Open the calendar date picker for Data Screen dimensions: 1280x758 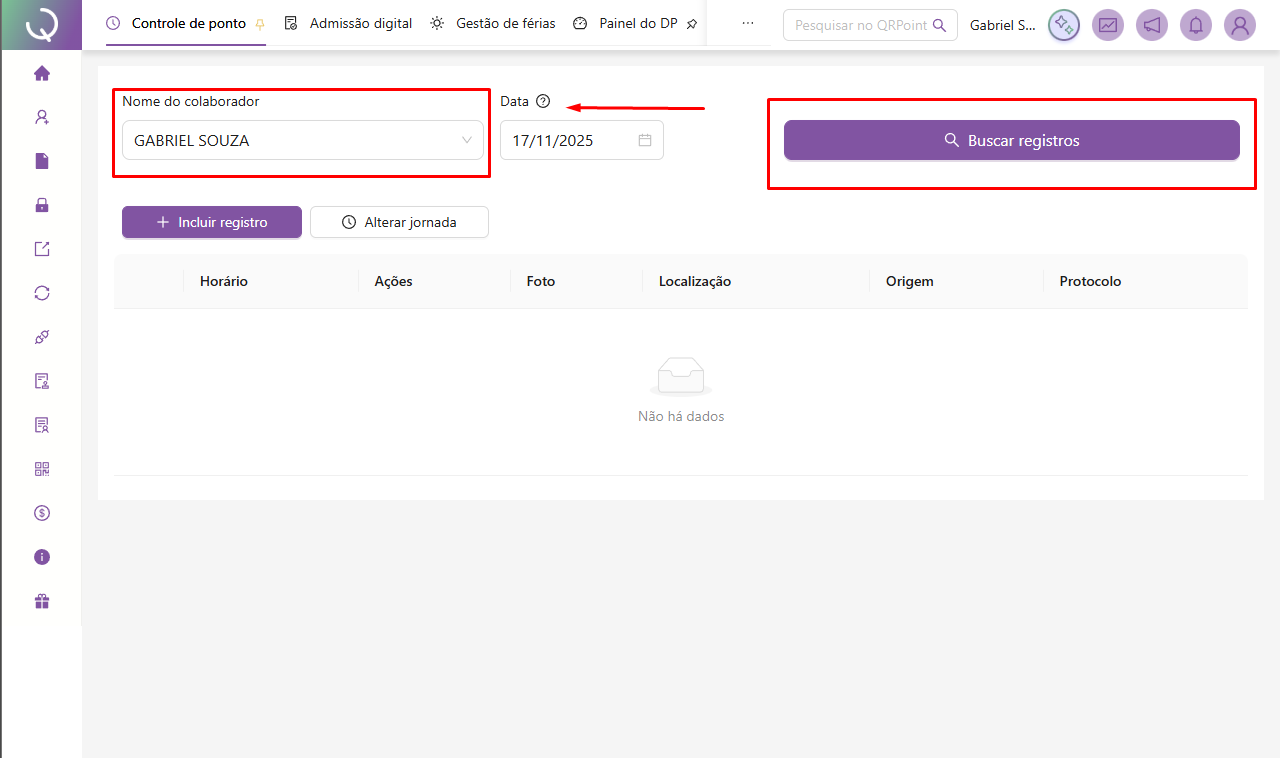[x=645, y=140]
